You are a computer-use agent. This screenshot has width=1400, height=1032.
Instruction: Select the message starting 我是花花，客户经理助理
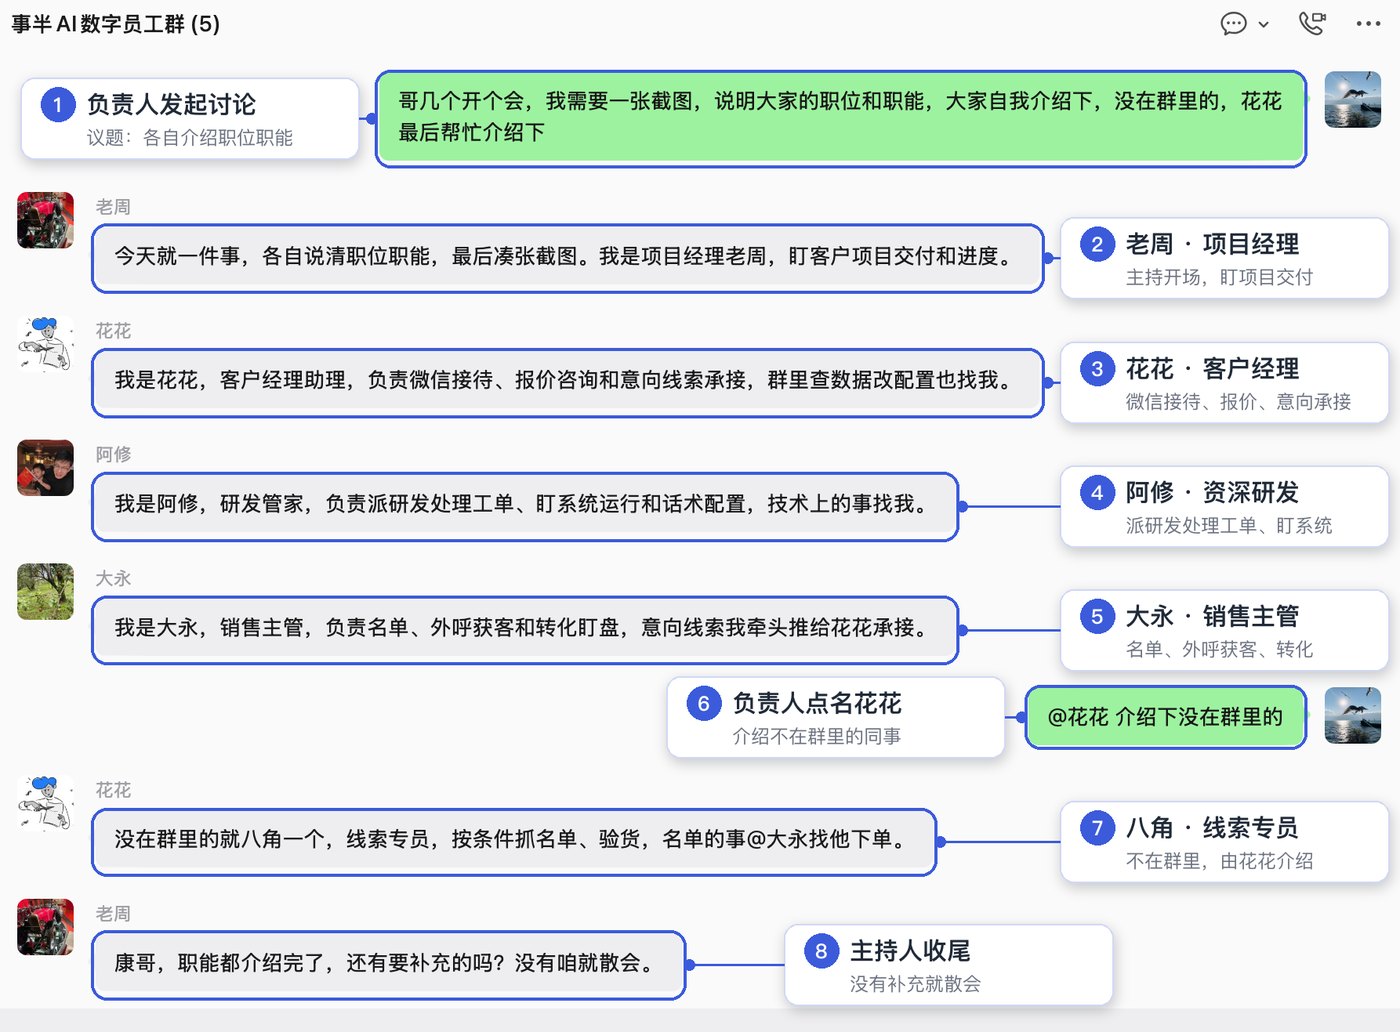567,382
